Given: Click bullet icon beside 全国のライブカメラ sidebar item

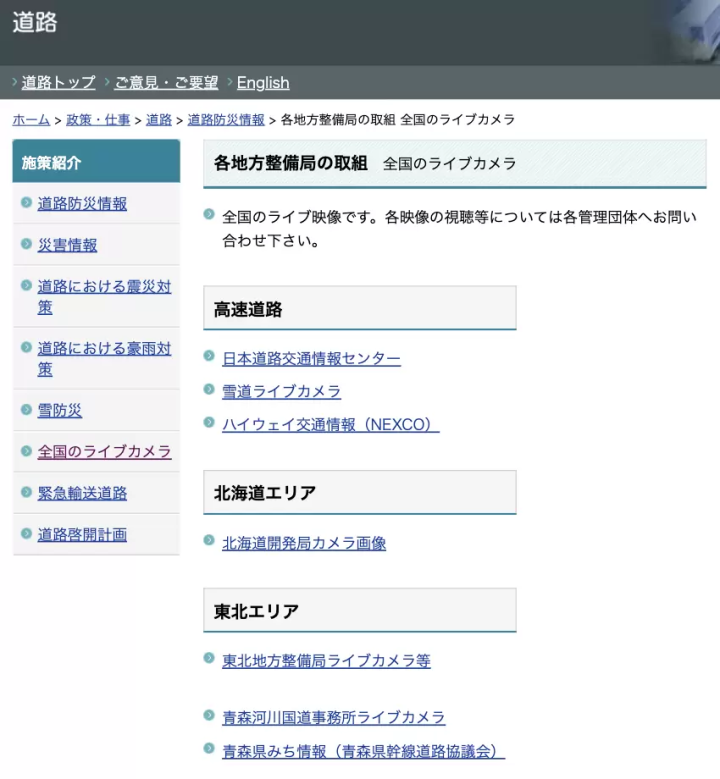Looking at the screenshot, I should 26,450.
